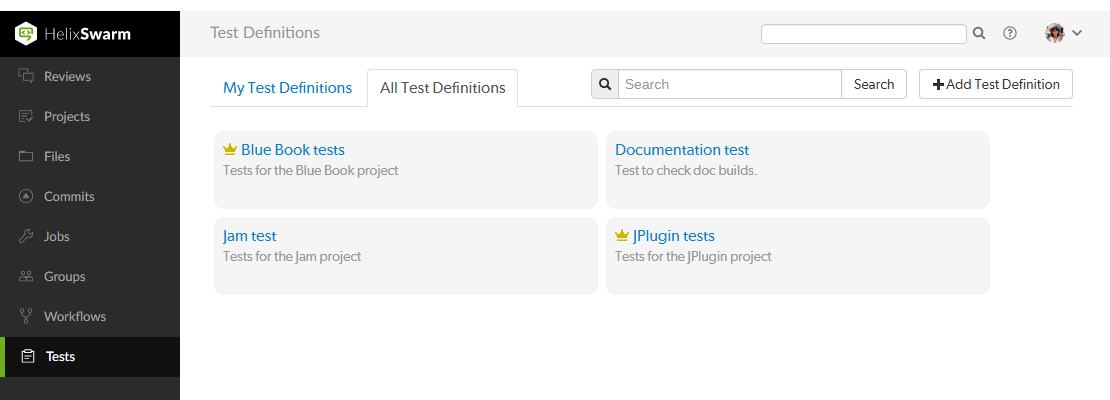This screenshot has width=1110, height=400.
Task: Click the Workflows branch icon
Action: click(26, 316)
